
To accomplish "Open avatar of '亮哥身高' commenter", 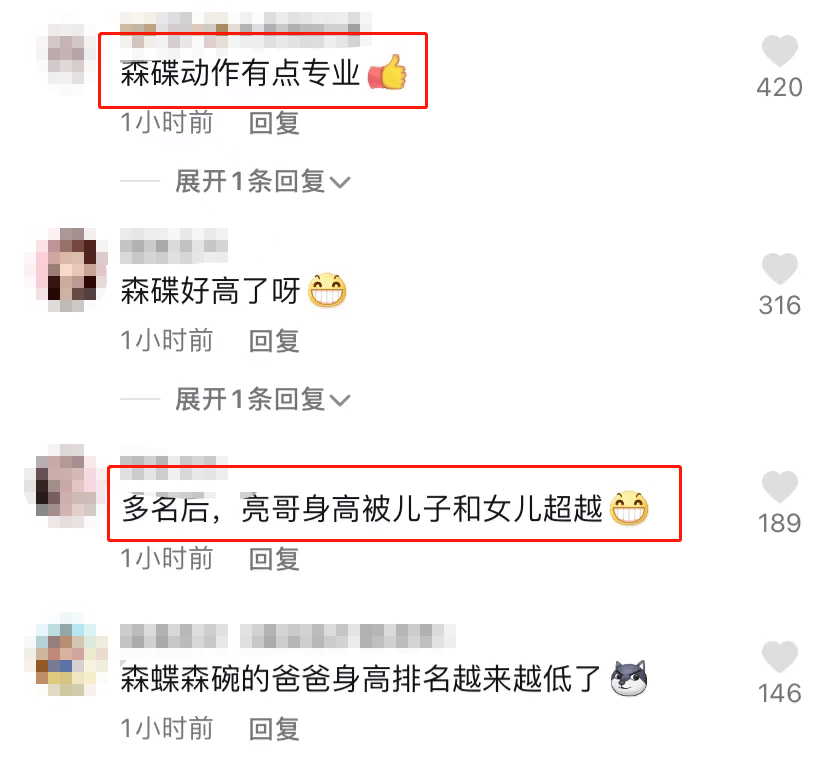I will 66,486.
